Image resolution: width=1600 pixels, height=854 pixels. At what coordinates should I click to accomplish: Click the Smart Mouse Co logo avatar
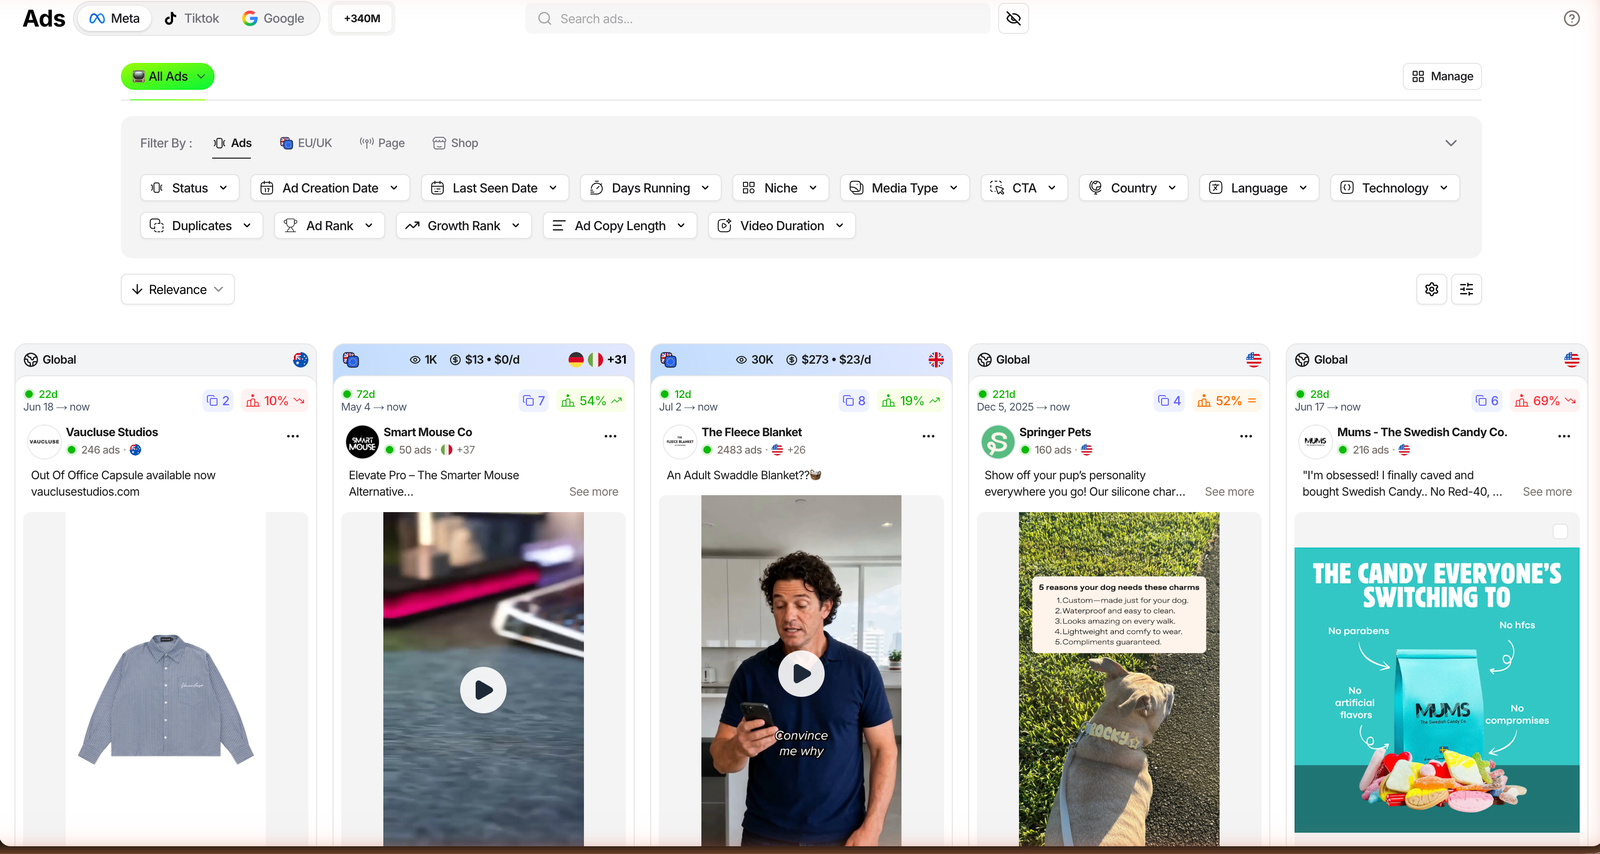point(362,441)
